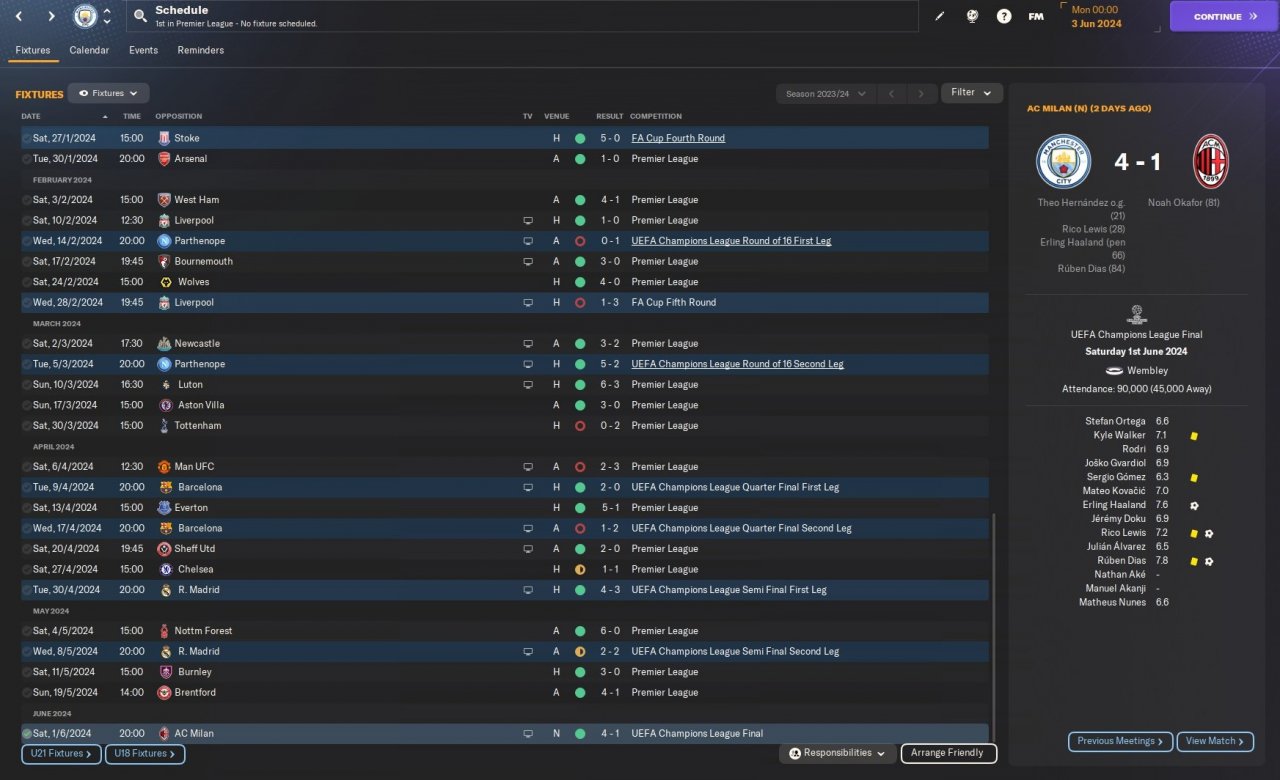This screenshot has width=1280, height=780.
Task: Click the TV icon in the Newcastle row
Action: [x=528, y=344]
